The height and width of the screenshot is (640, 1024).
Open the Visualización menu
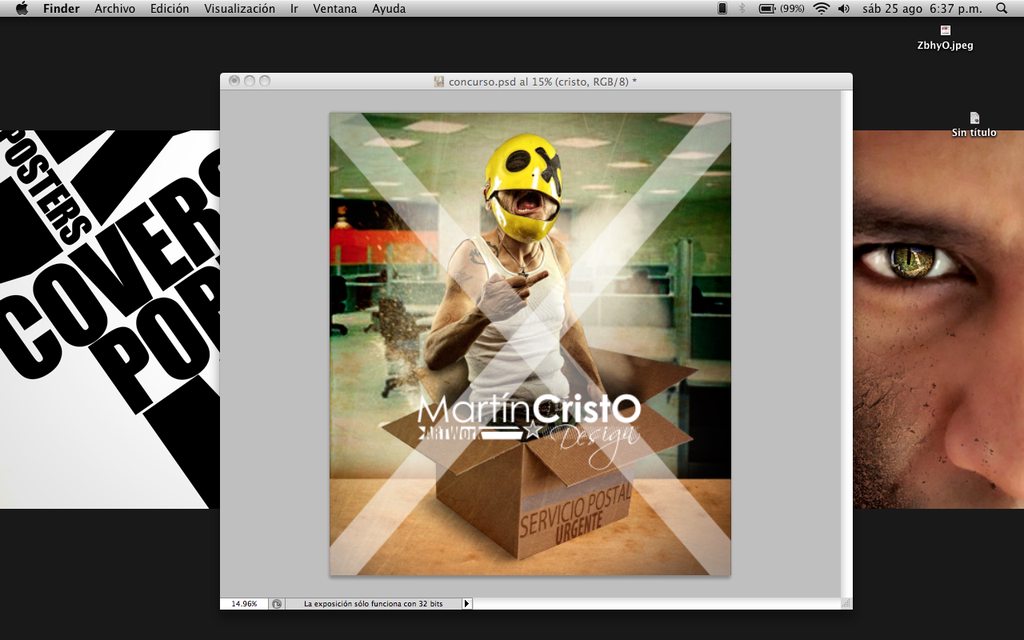[x=239, y=8]
